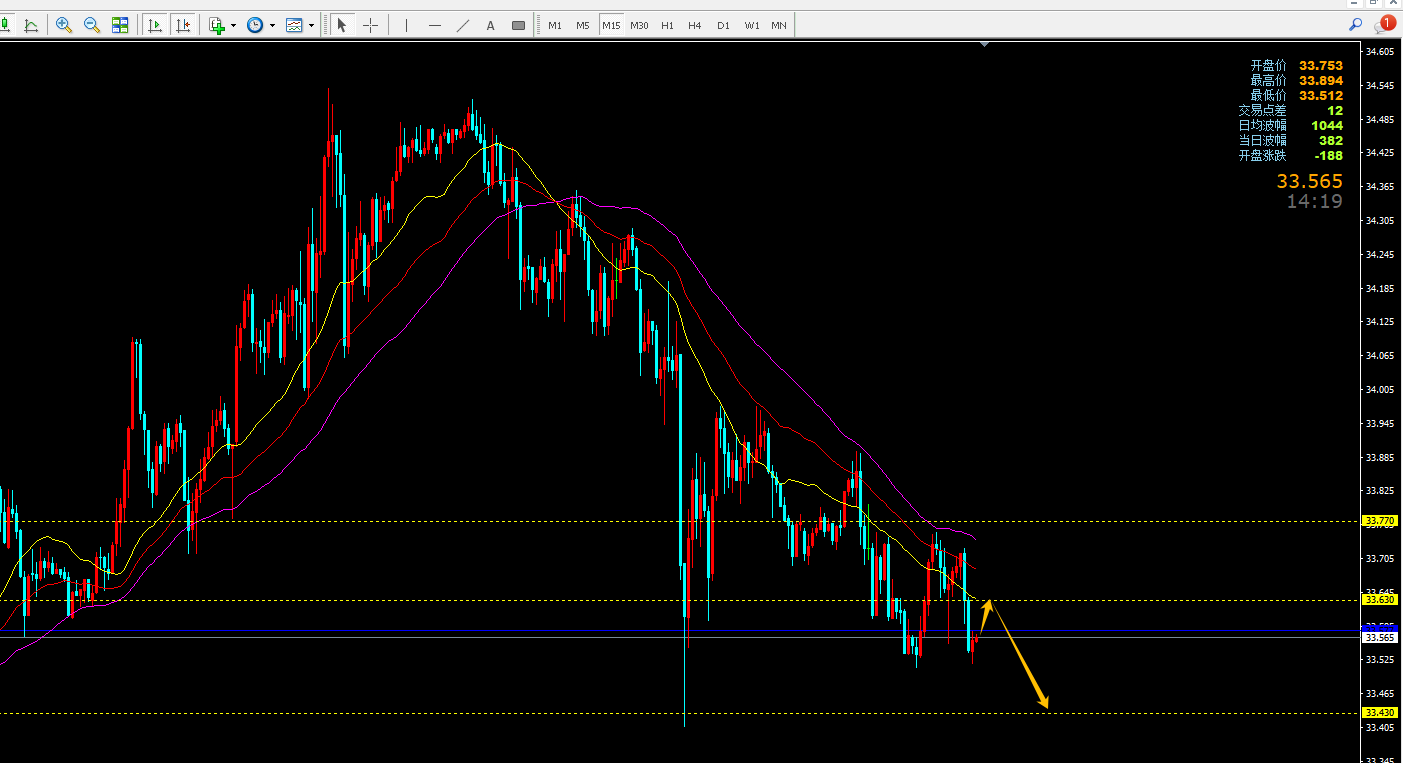The height and width of the screenshot is (763, 1403).
Task: Open the add indicators list
Action: [x=217, y=25]
